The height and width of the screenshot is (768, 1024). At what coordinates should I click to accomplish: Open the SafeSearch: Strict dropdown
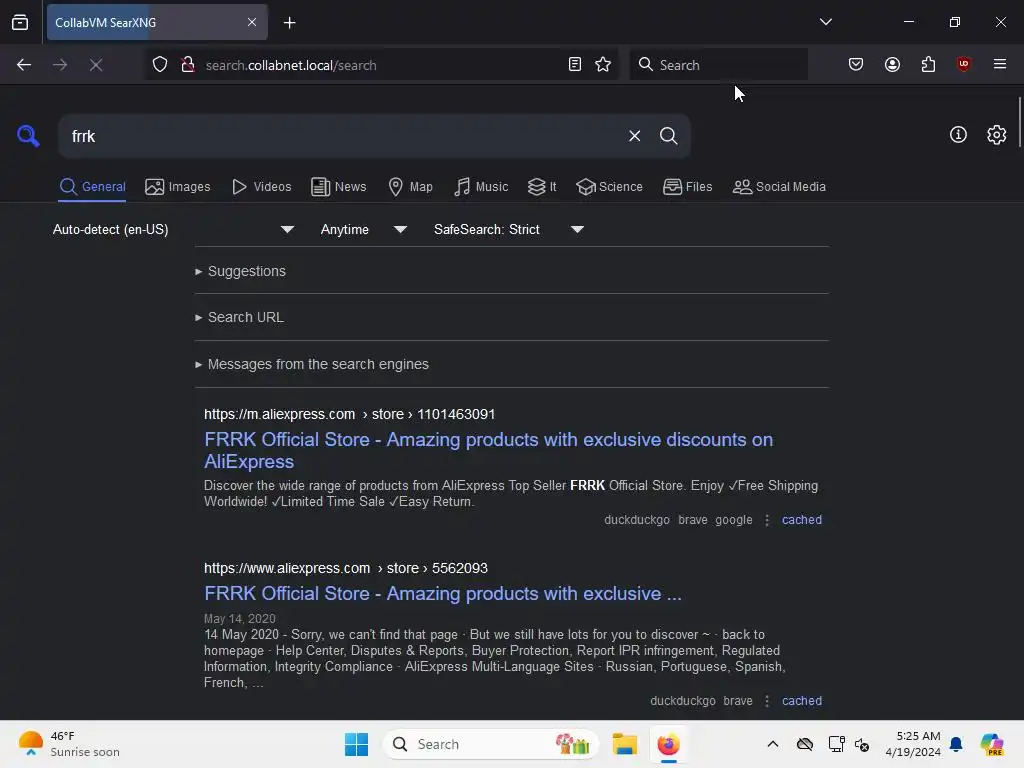(508, 229)
